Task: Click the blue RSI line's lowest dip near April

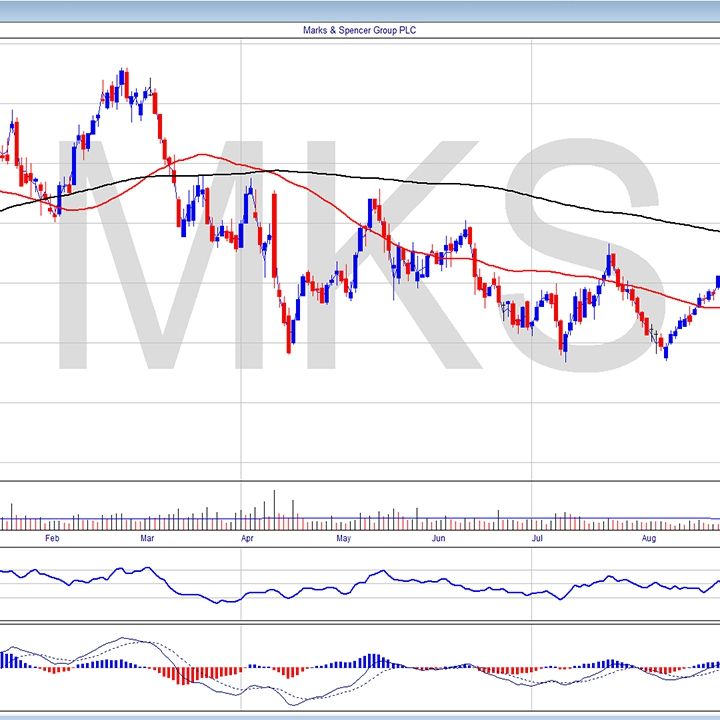Action: click(x=227, y=601)
